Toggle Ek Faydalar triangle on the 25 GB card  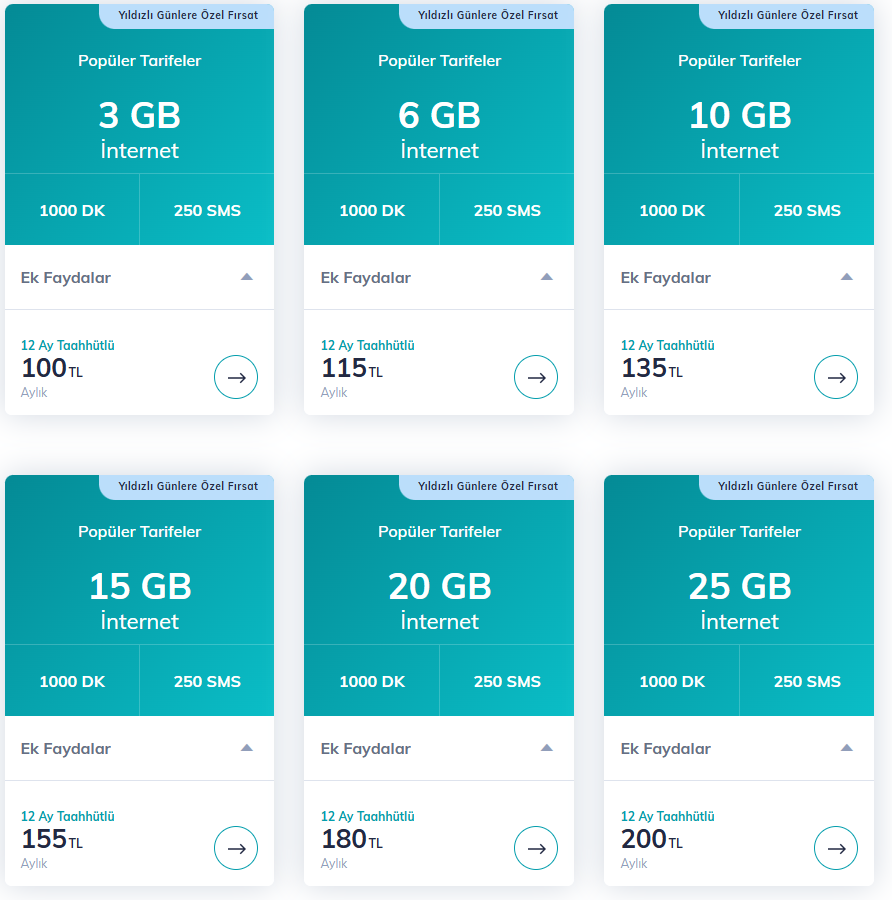coord(847,748)
